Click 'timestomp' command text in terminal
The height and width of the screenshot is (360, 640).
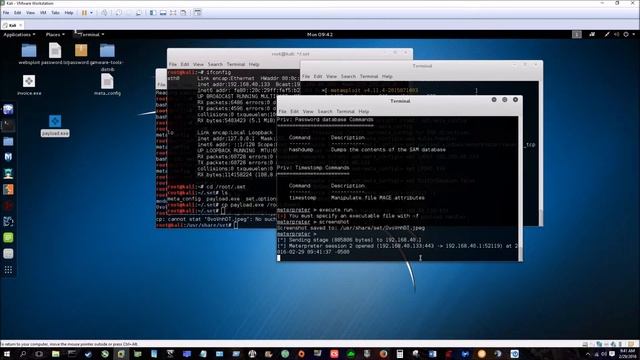(x=302, y=198)
